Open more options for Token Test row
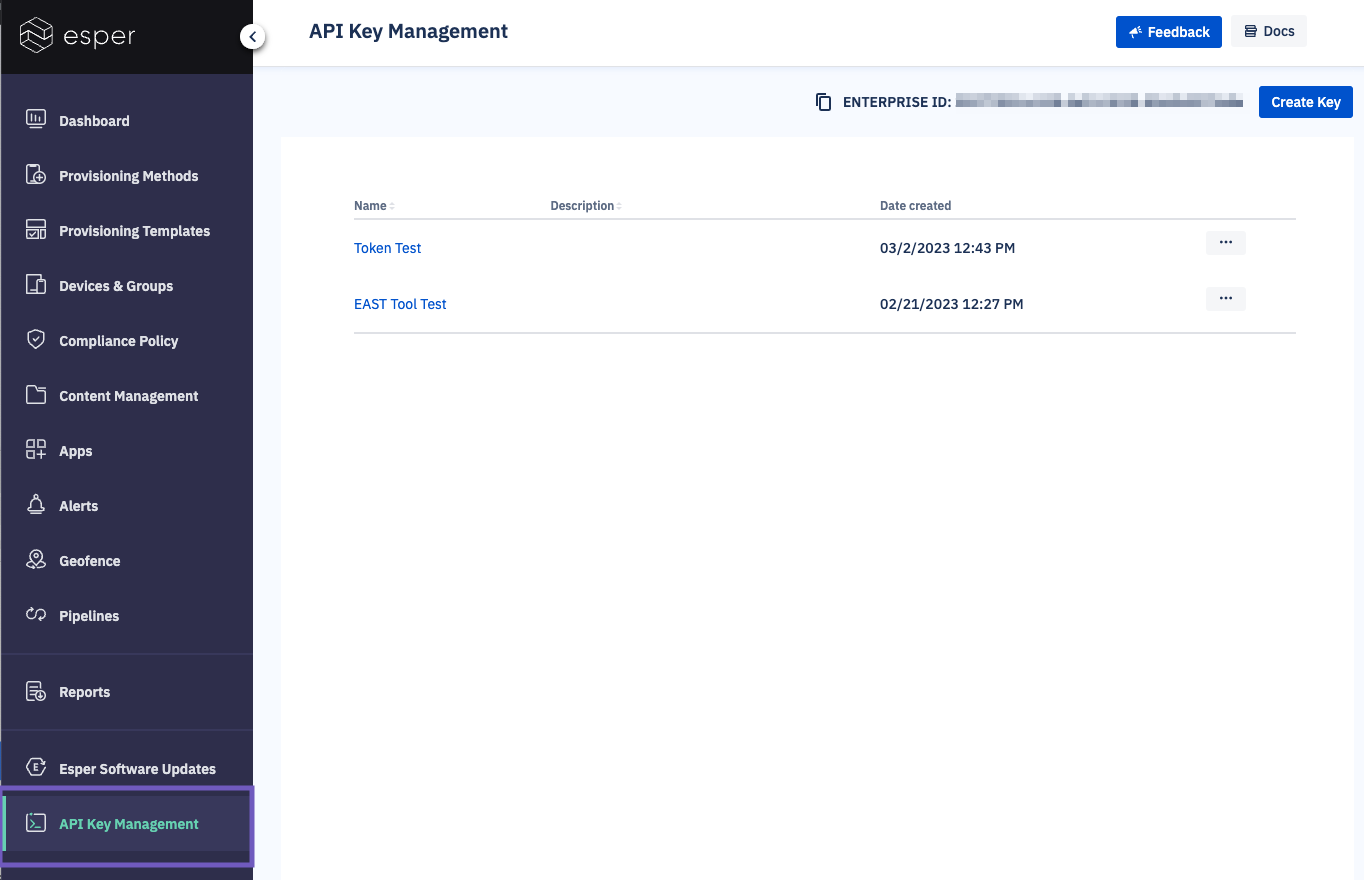The width and height of the screenshot is (1364, 880). coord(1225,243)
